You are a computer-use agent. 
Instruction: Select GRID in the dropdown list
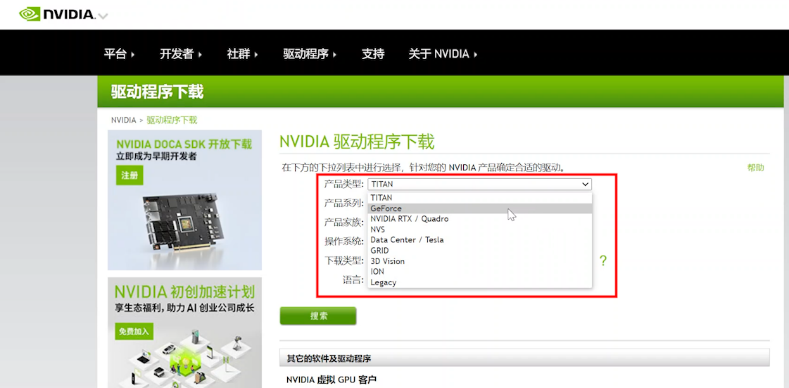click(480, 251)
